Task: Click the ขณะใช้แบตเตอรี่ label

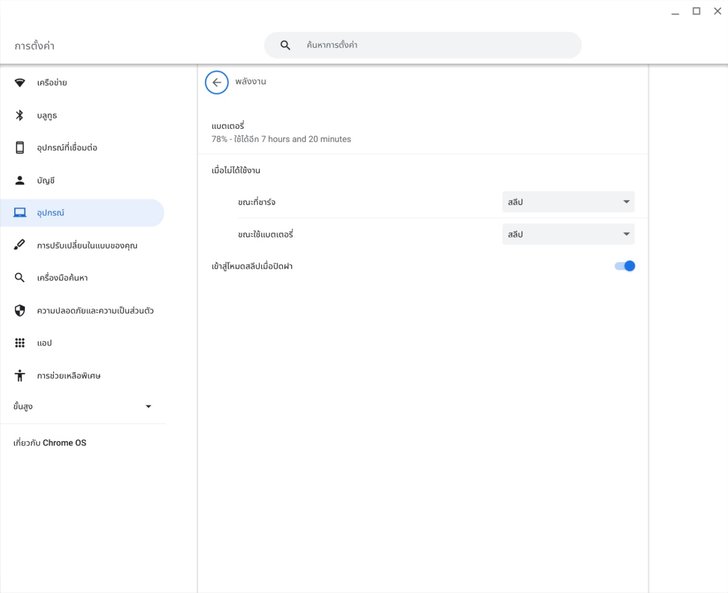Action: pyautogui.click(x=265, y=234)
